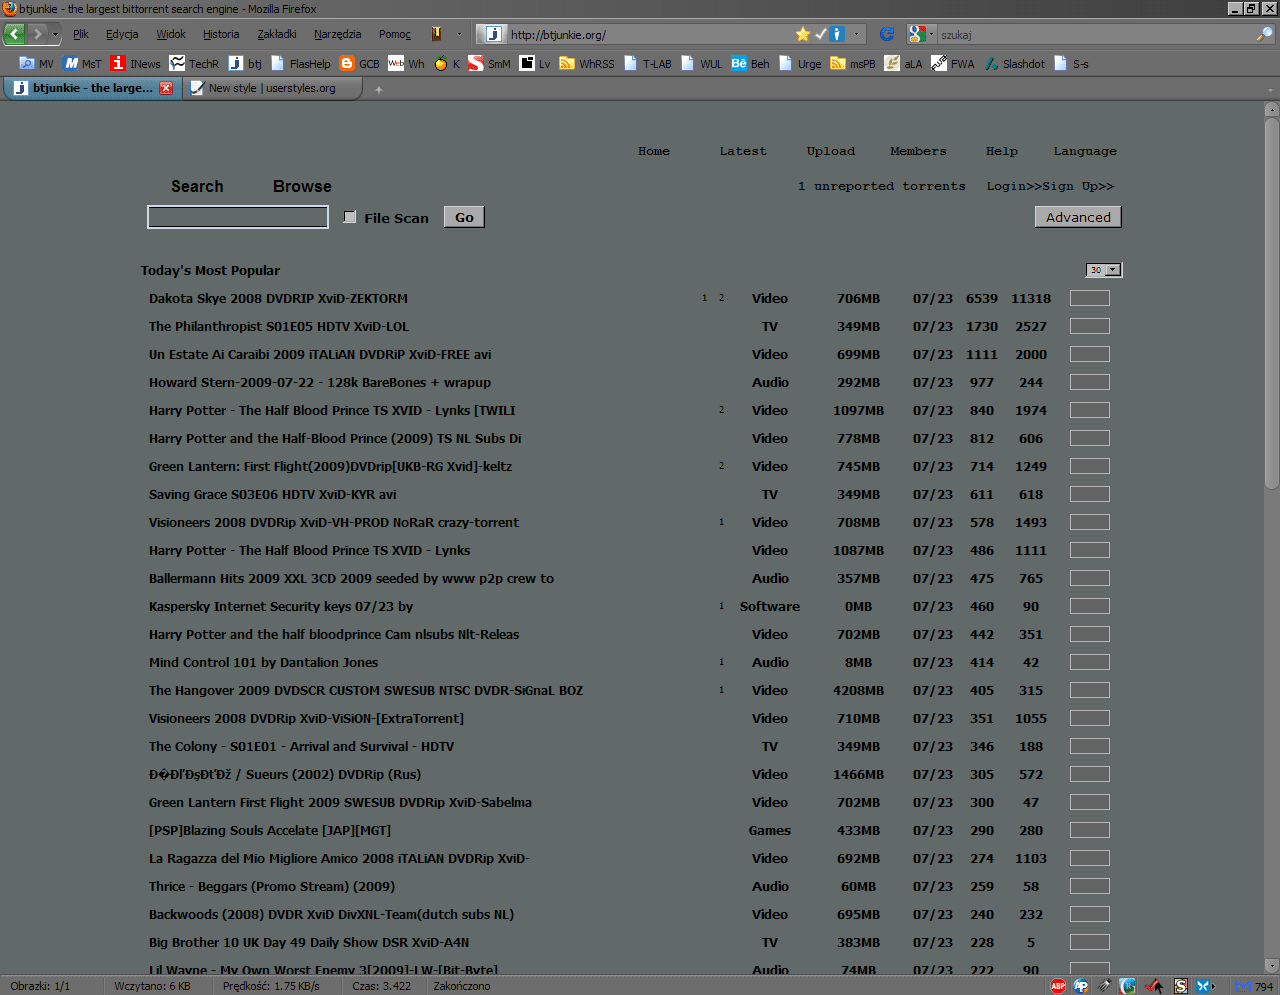The image size is (1280, 995).
Task: Click the Howard Stern rating bar
Action: (x=1090, y=382)
